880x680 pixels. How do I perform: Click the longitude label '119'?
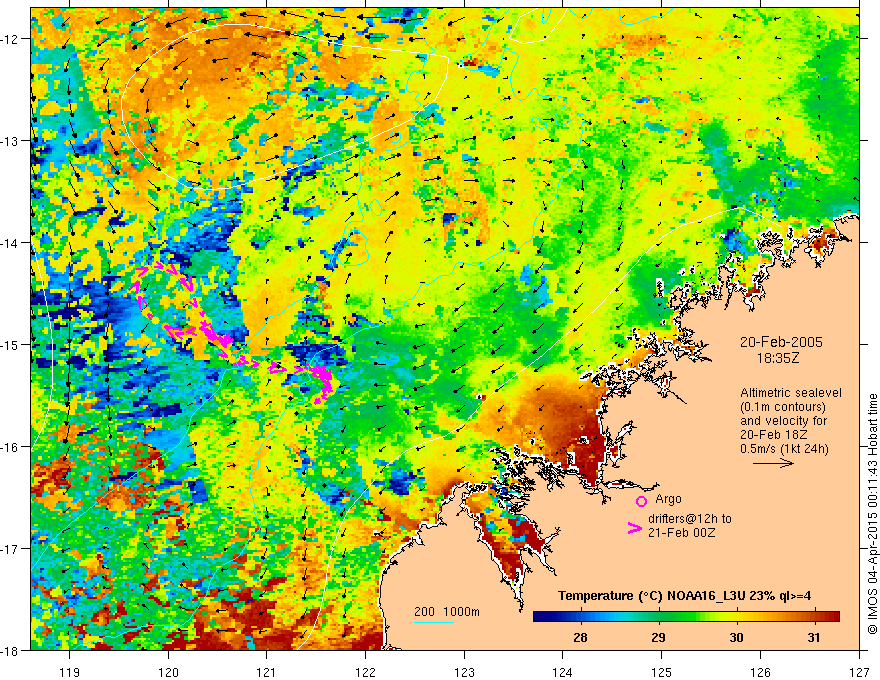[70, 672]
